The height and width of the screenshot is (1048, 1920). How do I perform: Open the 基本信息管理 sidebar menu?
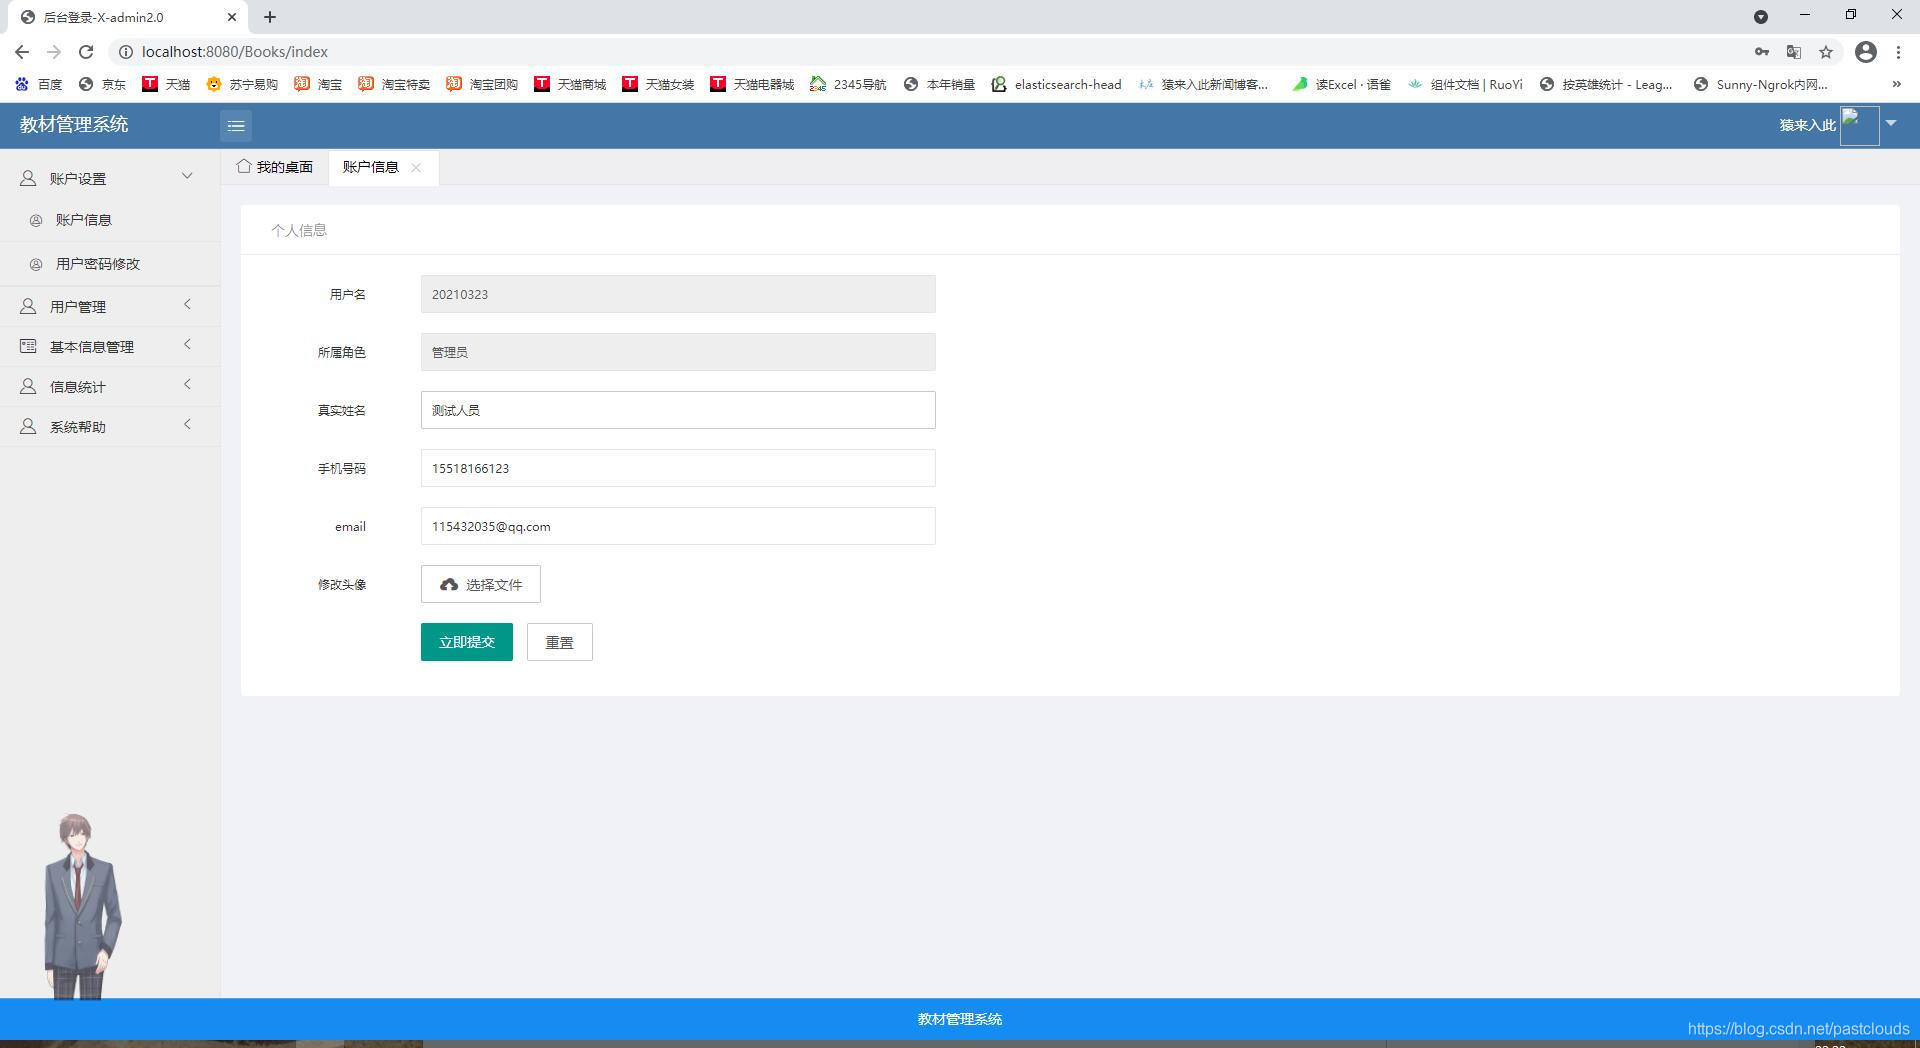(x=110, y=346)
